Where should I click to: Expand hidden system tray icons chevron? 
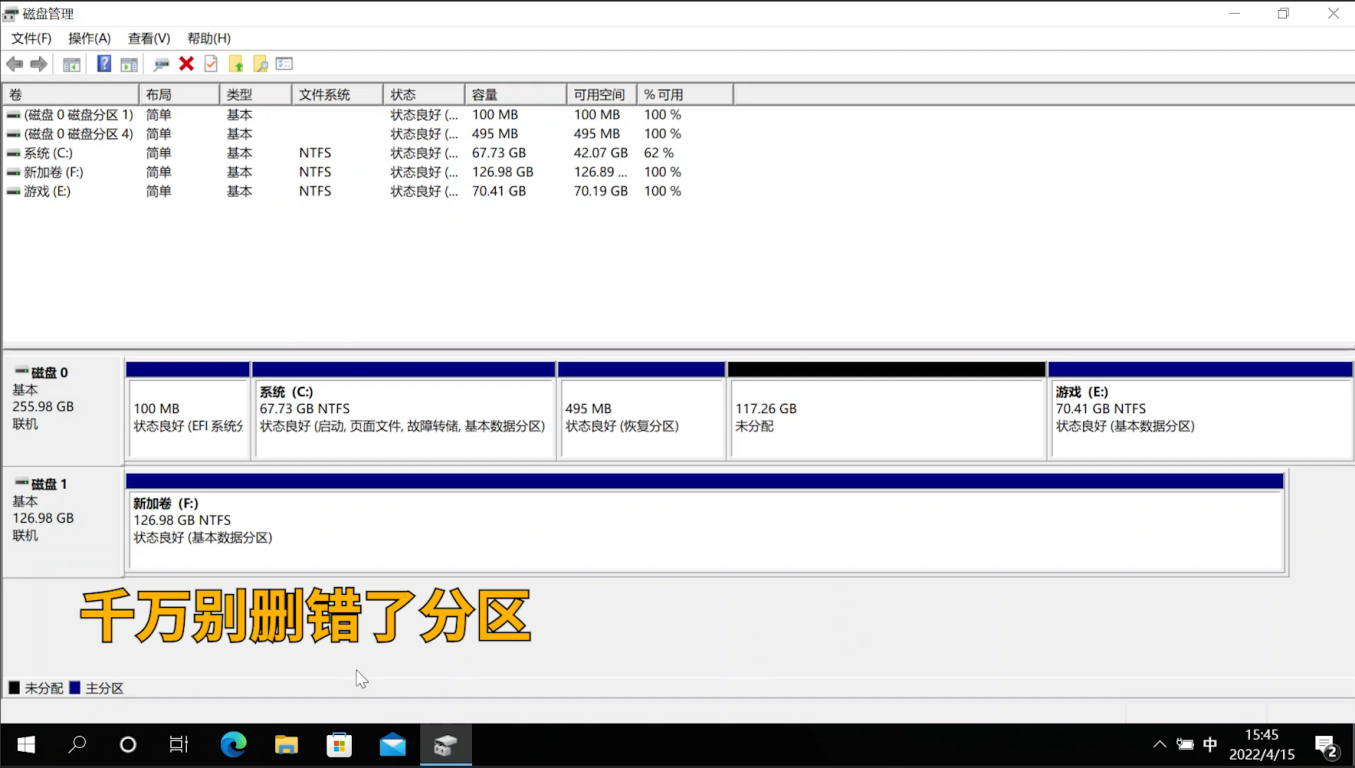[x=1159, y=745]
